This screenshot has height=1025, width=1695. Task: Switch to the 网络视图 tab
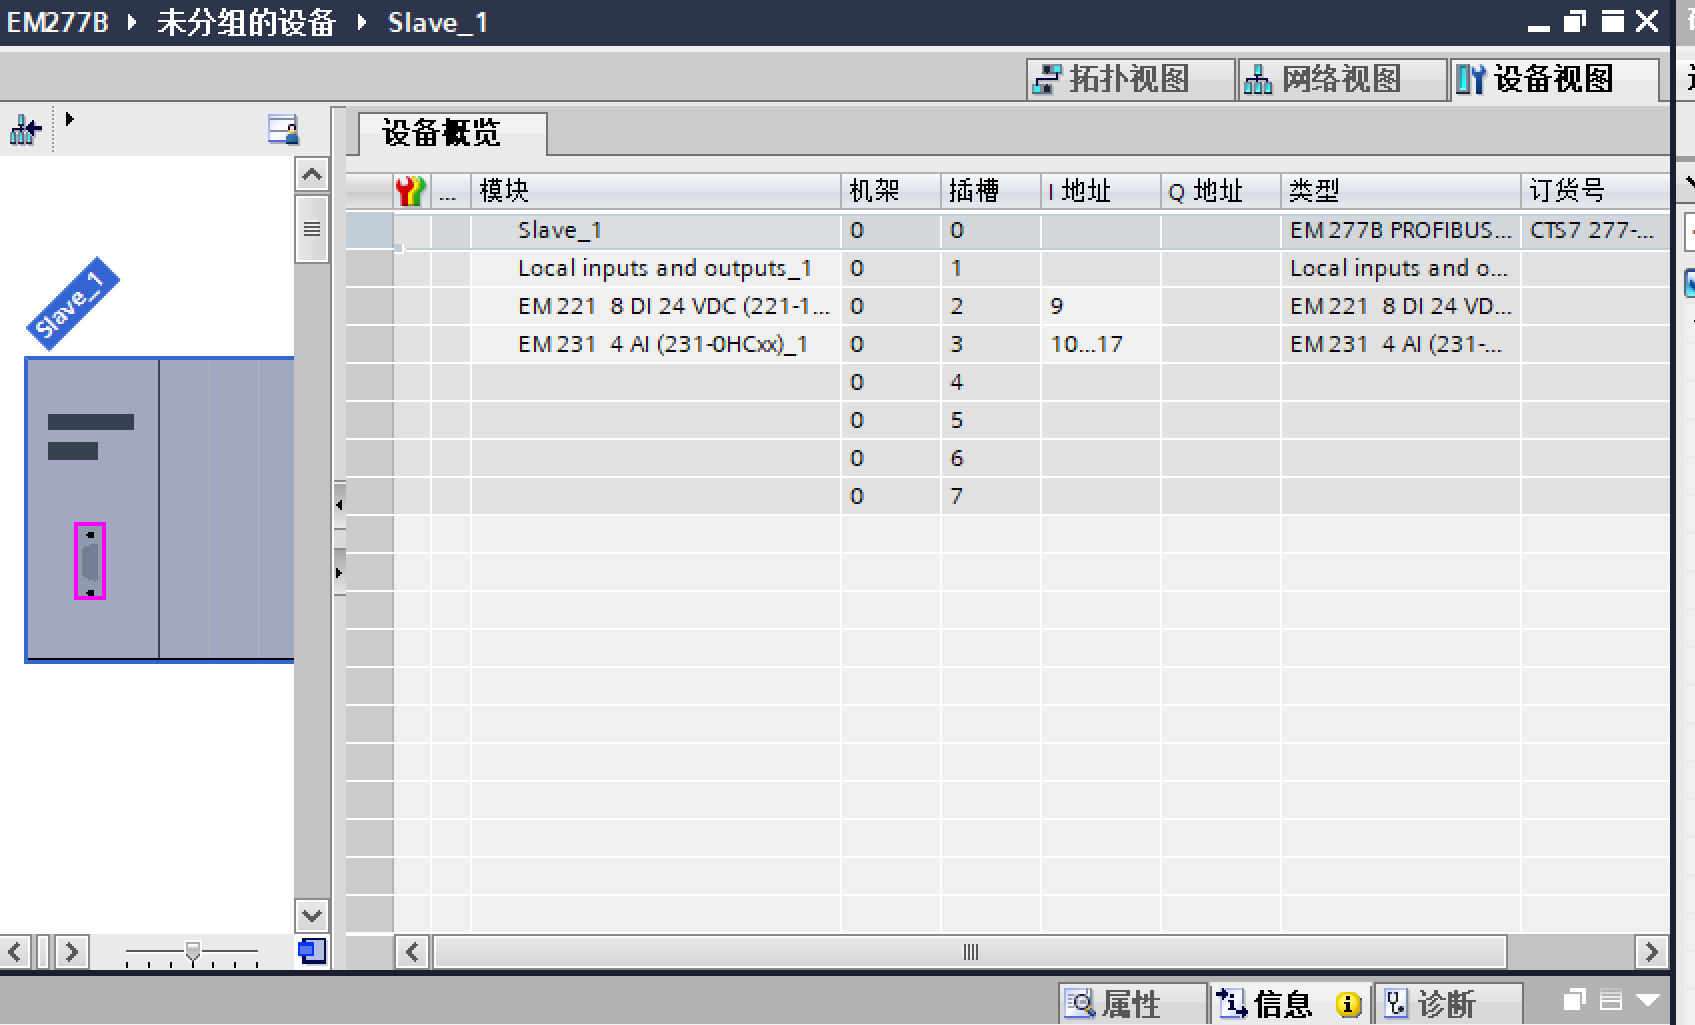click(1342, 79)
